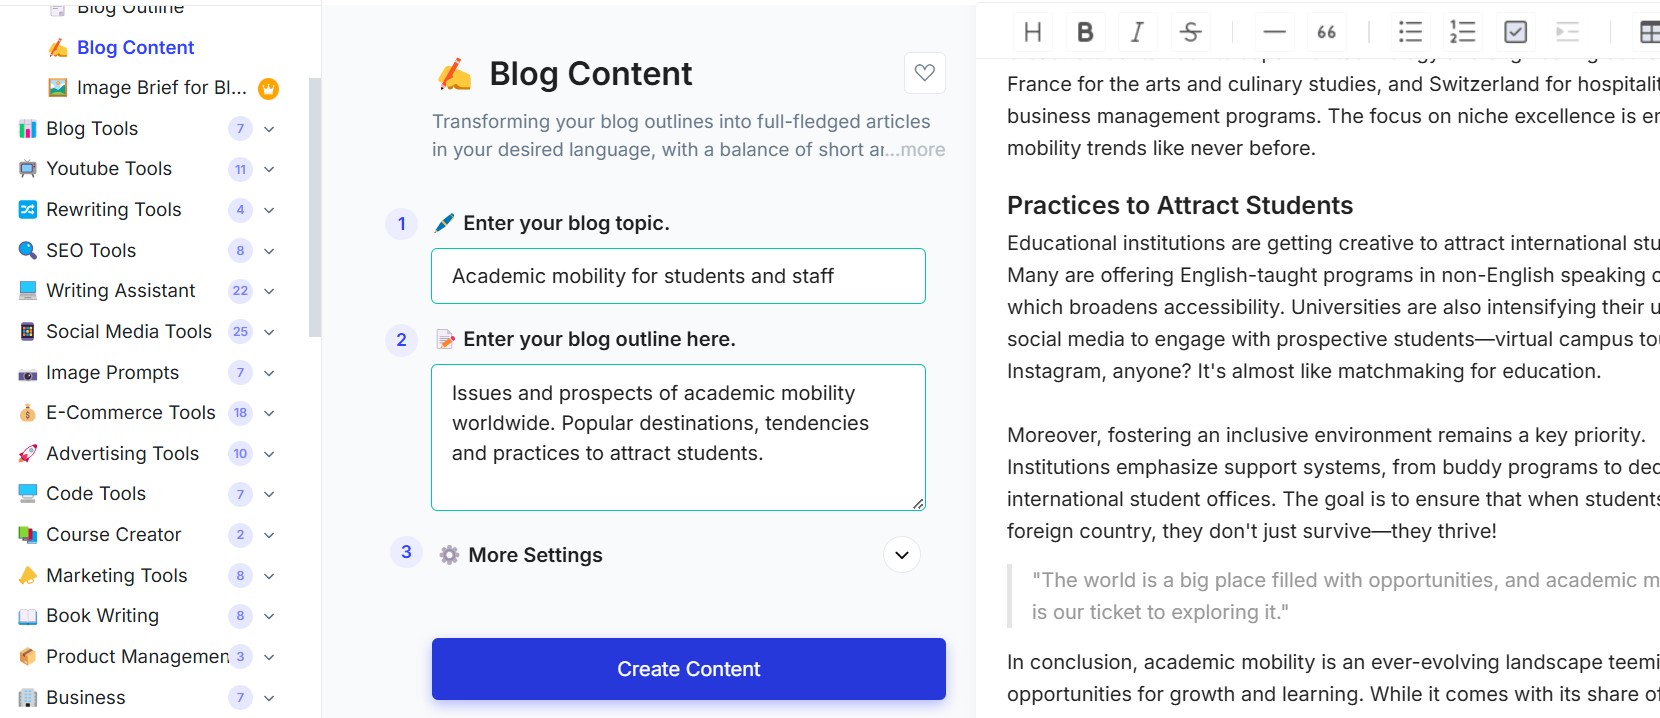
Task: Apply italic formatting with the I icon
Action: [x=1136, y=31]
